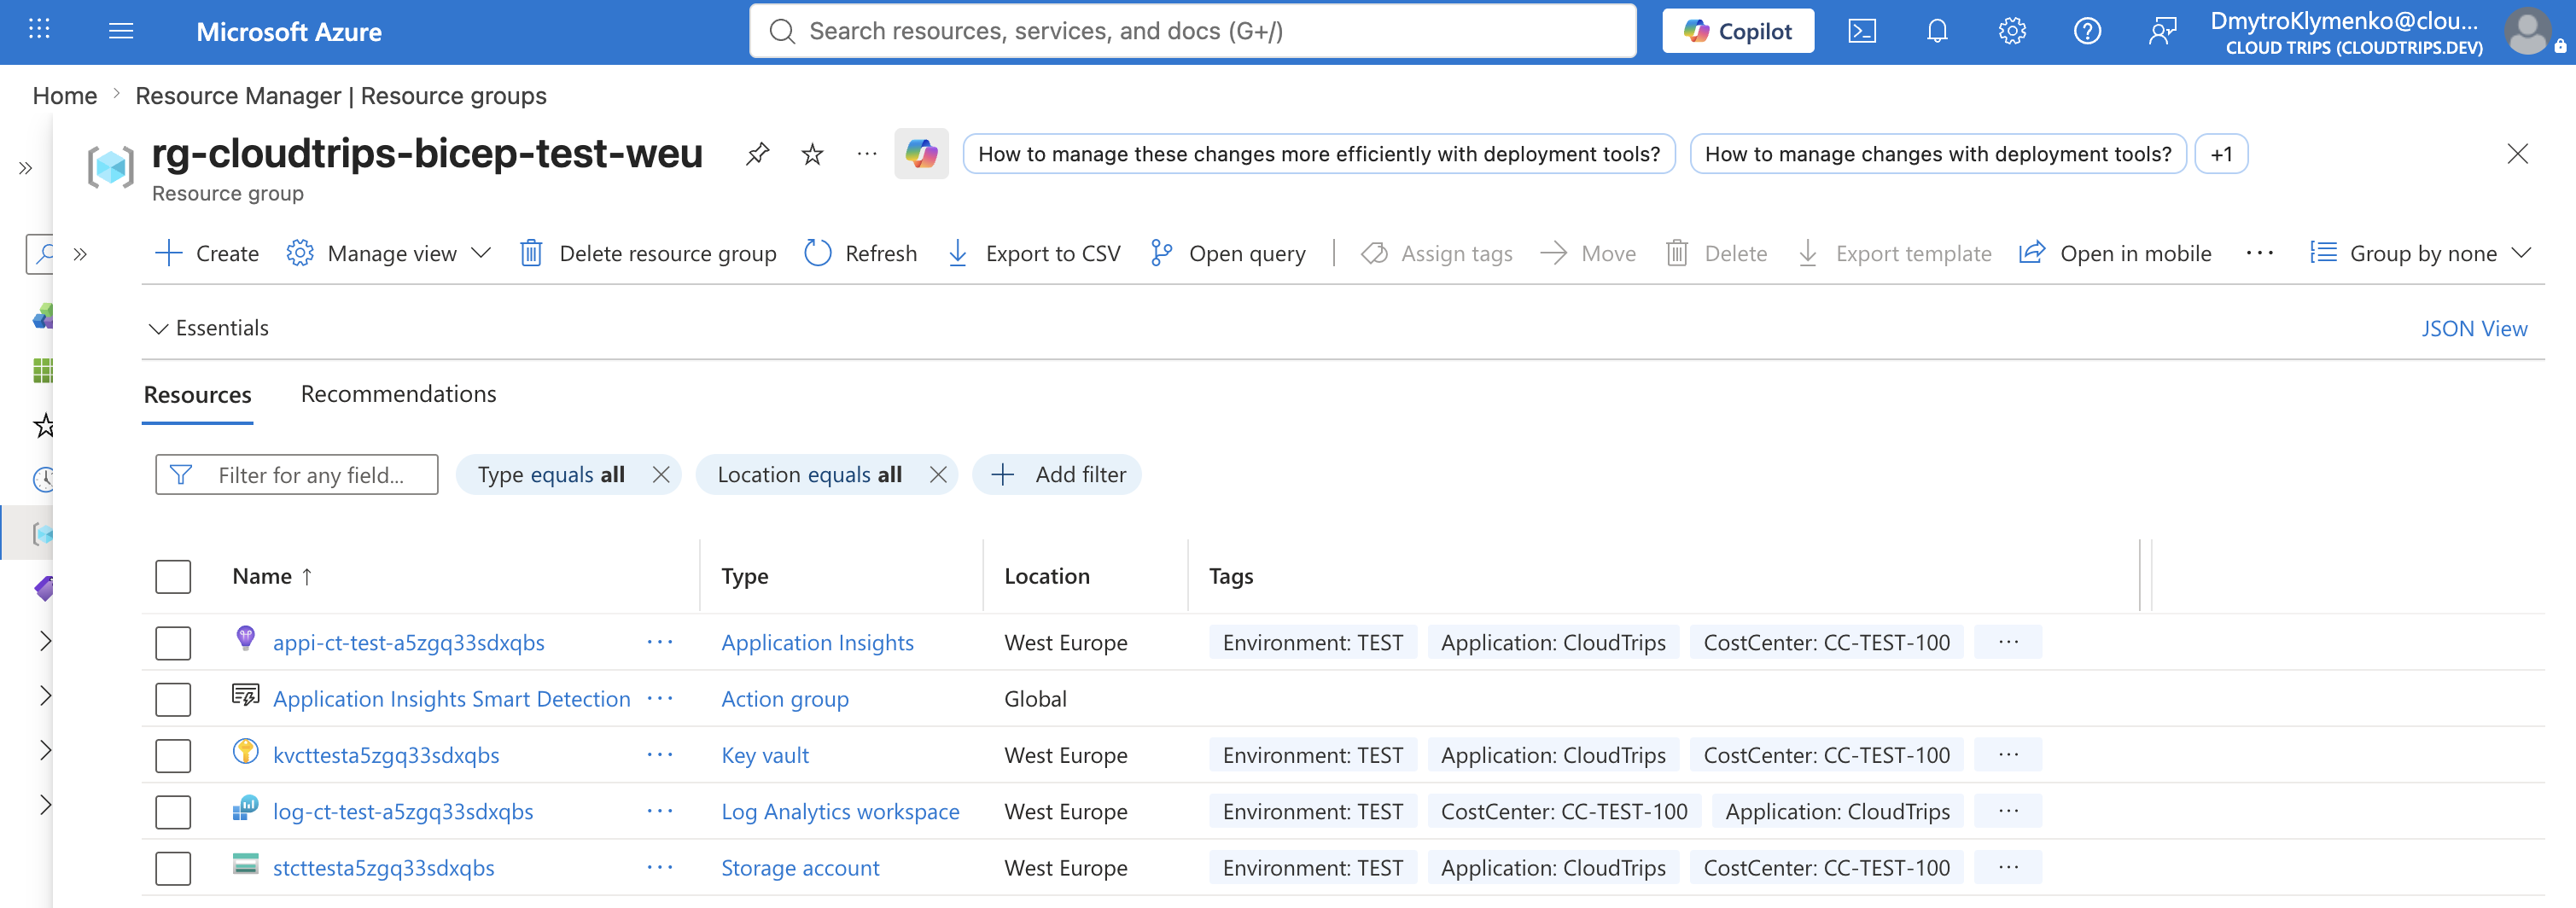Open context menu for stcttesta5zgq33sdxqbs
The image size is (2576, 908).
pyautogui.click(x=660, y=868)
